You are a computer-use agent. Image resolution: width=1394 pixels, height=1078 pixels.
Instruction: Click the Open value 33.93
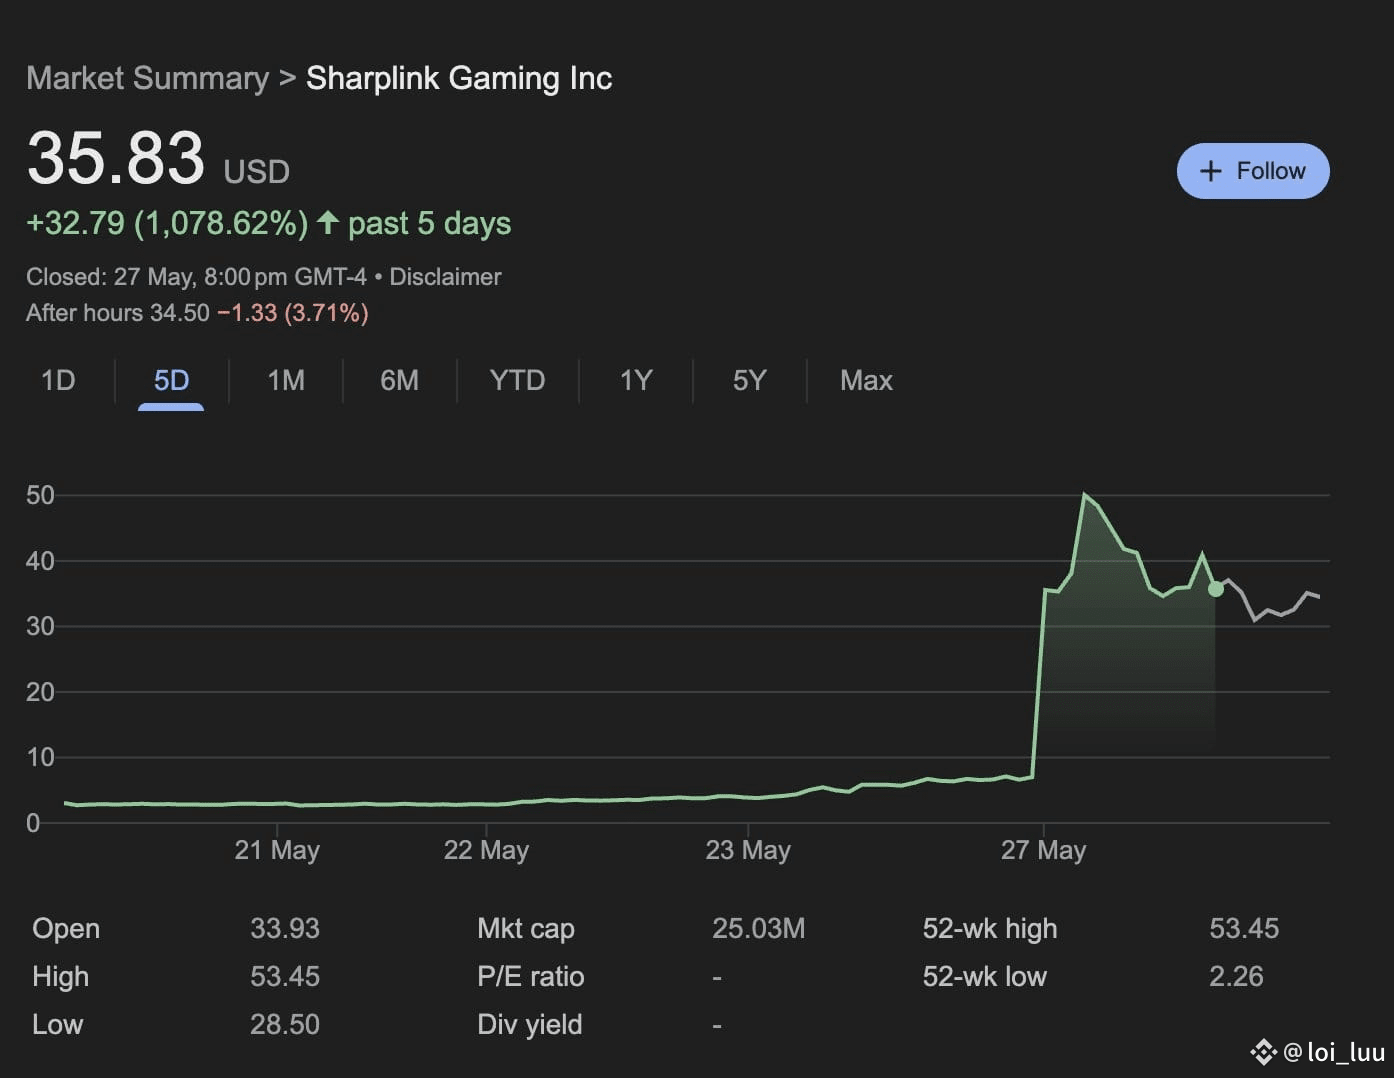click(285, 928)
